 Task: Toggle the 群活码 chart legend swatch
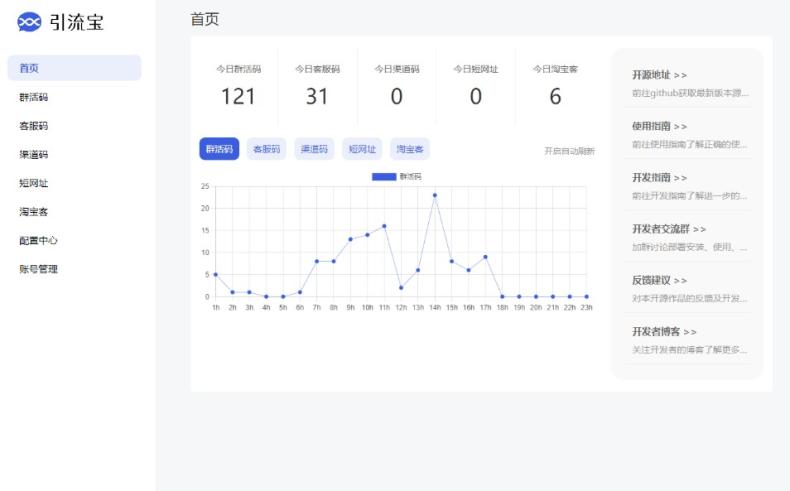384,177
